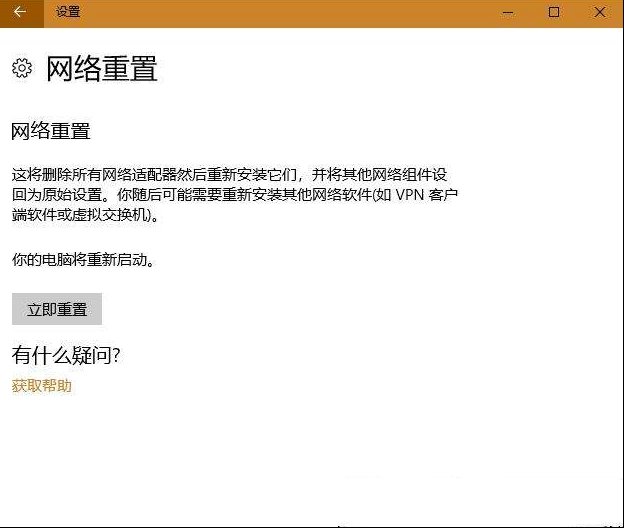
Task: Click the large 网络重置 page title
Action: [102, 68]
